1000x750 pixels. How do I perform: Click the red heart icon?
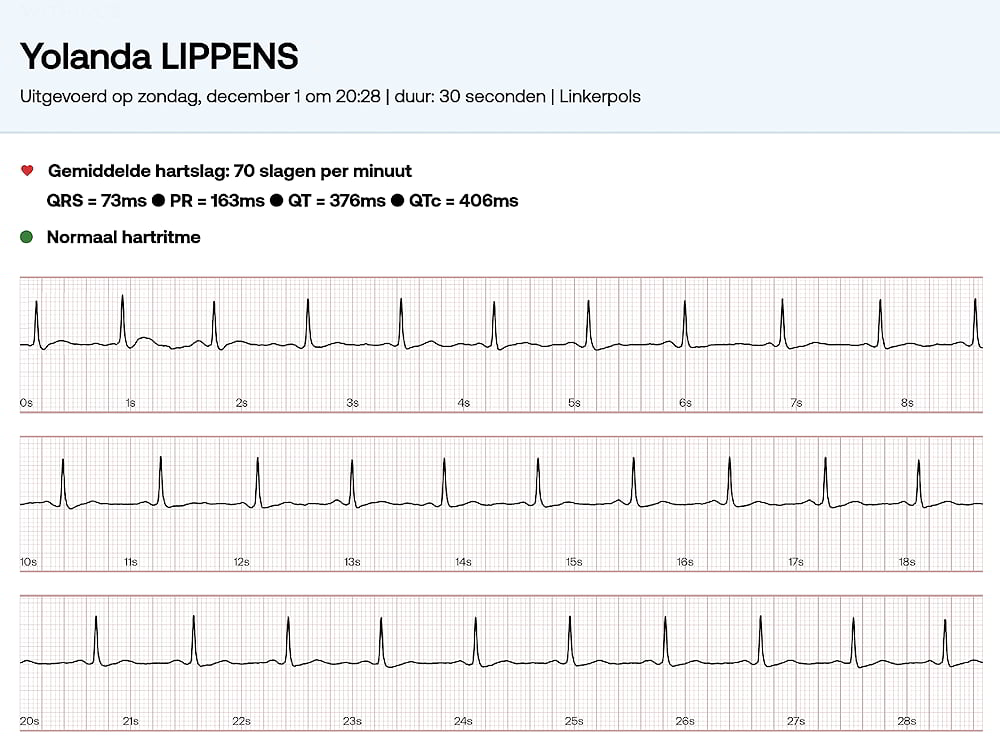click(27, 171)
